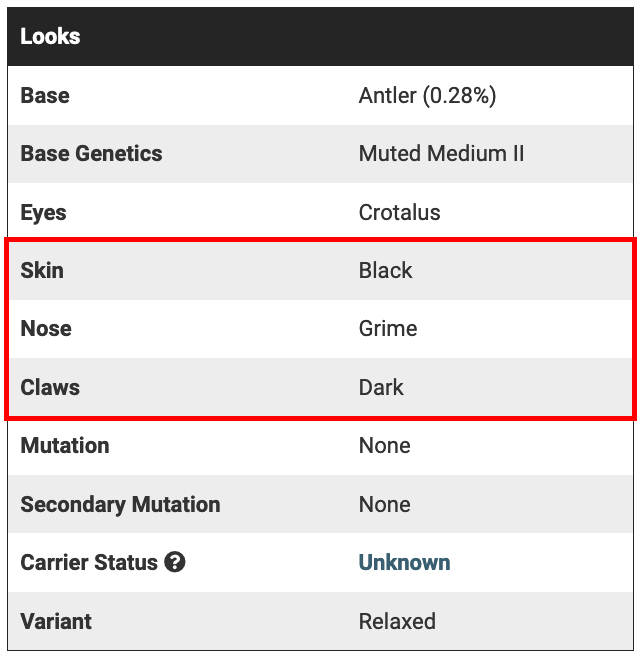This screenshot has height=658, width=642.
Task: Select the Skin row label
Action: point(42,270)
